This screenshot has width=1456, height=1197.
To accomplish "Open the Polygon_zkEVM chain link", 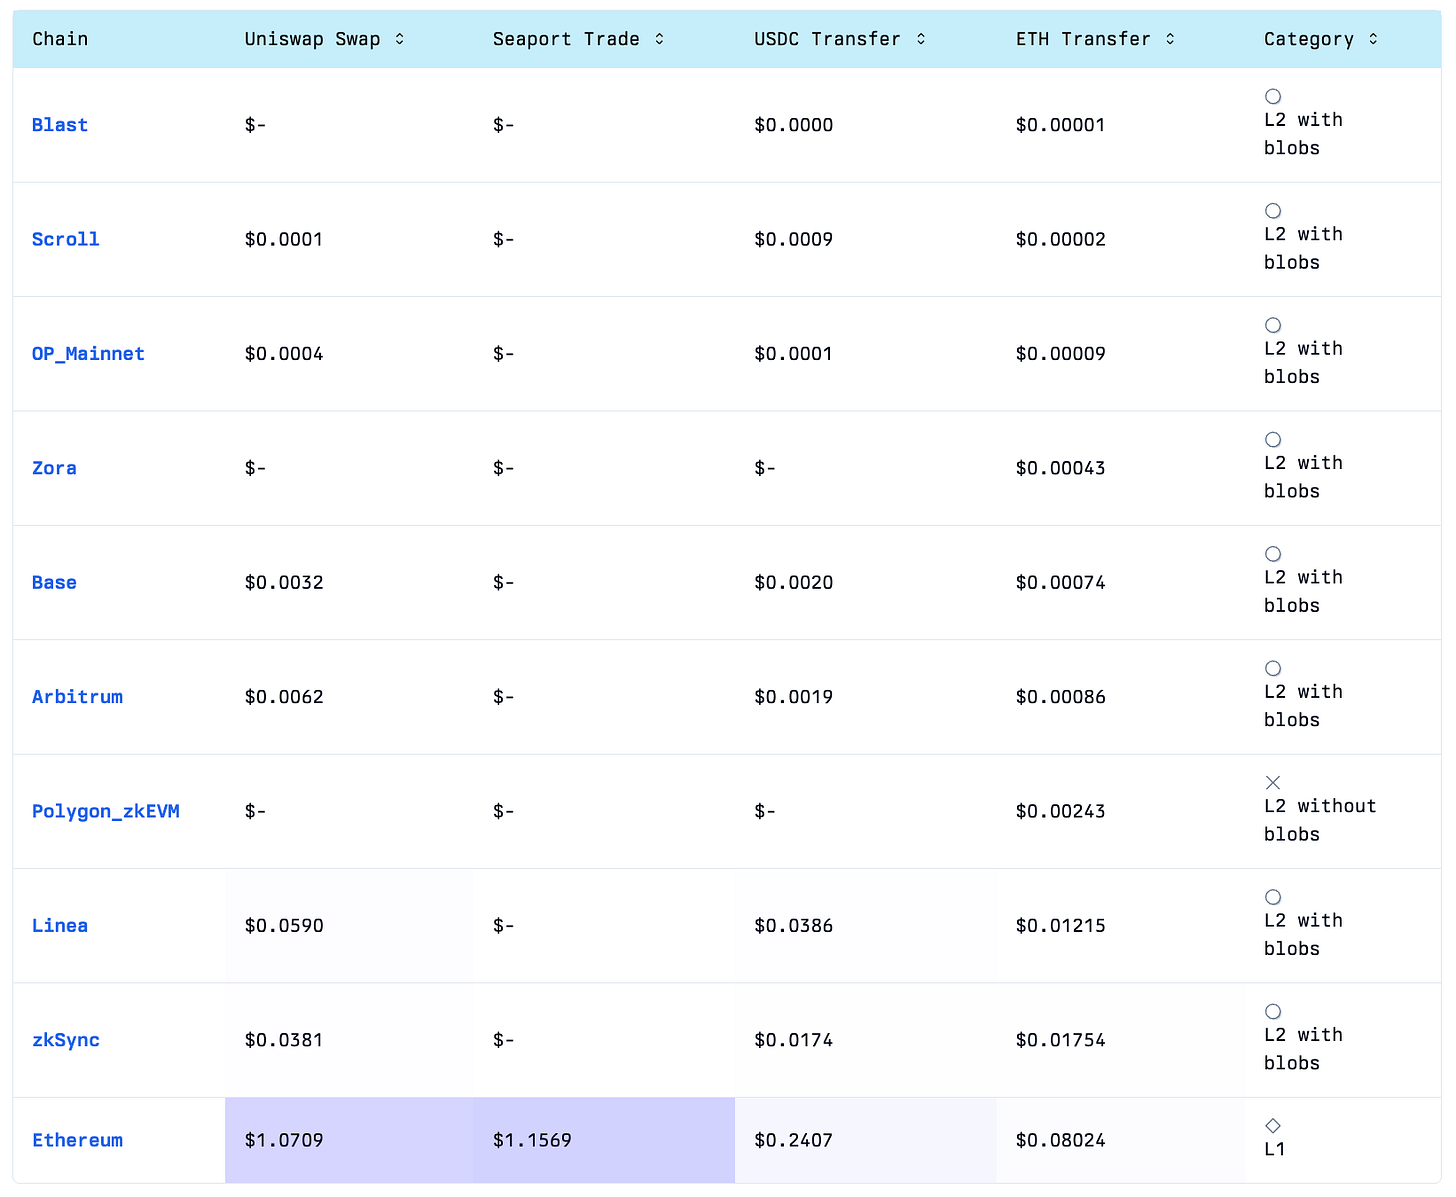I will point(106,811).
